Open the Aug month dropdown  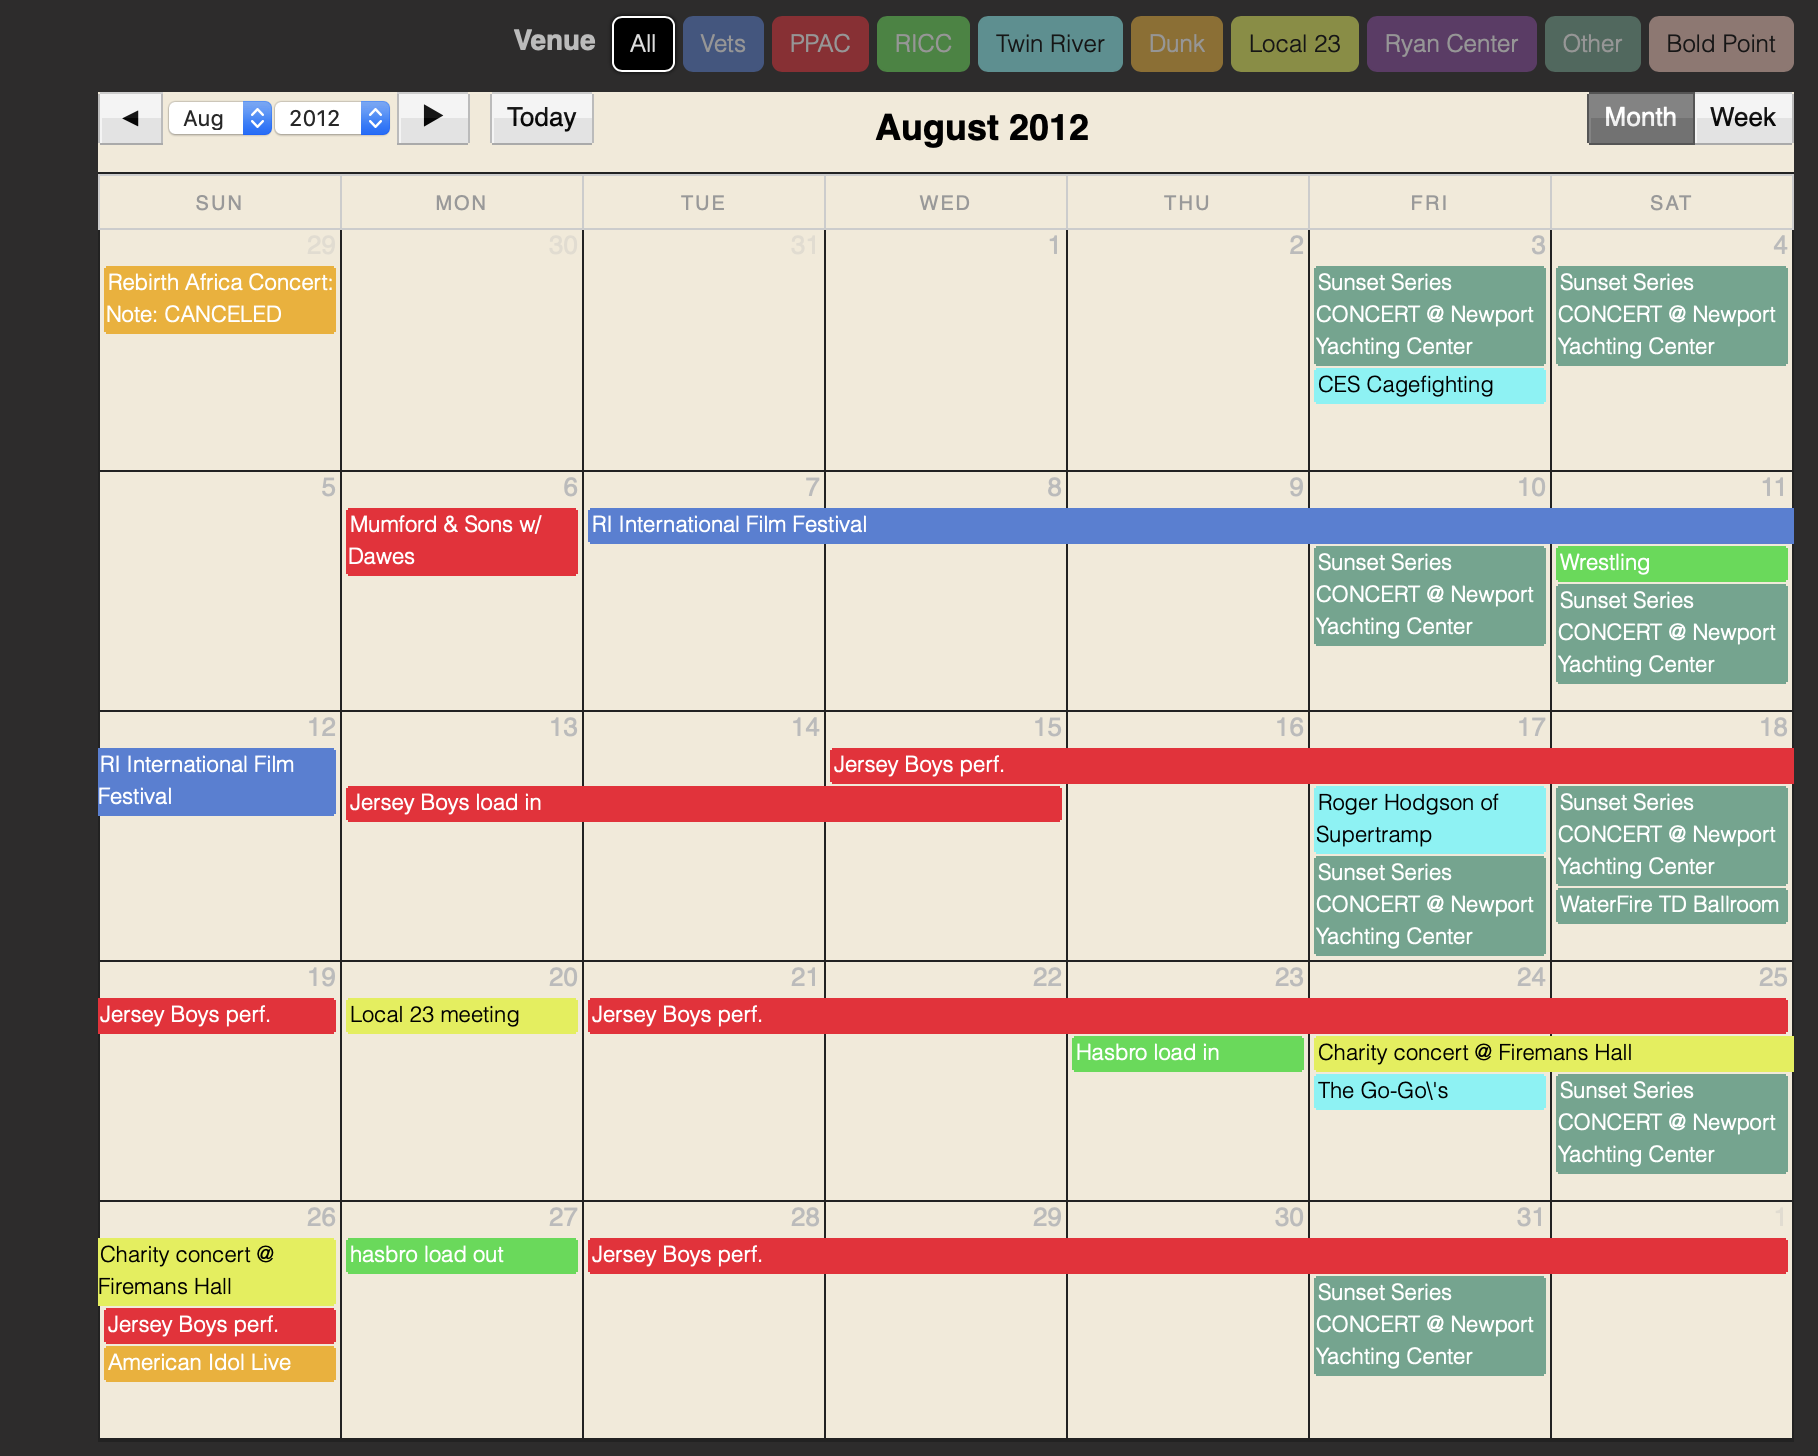click(220, 118)
